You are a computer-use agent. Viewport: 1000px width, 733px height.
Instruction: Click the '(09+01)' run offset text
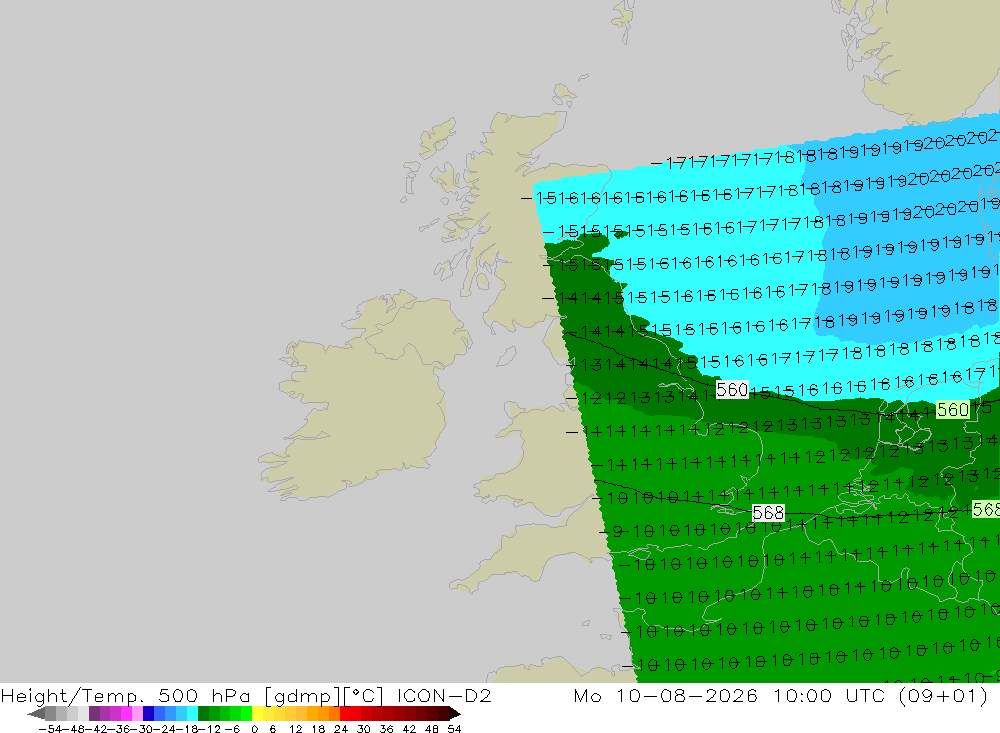(x=943, y=695)
